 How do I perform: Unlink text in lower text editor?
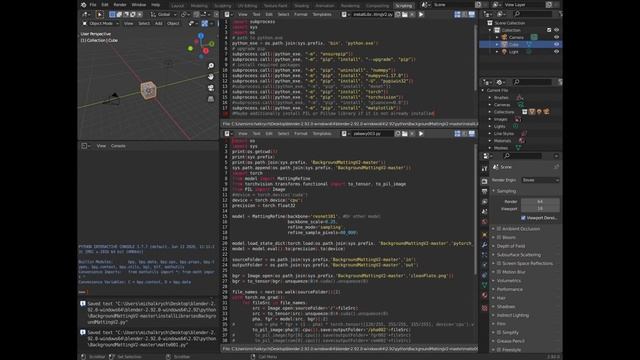click(x=412, y=133)
